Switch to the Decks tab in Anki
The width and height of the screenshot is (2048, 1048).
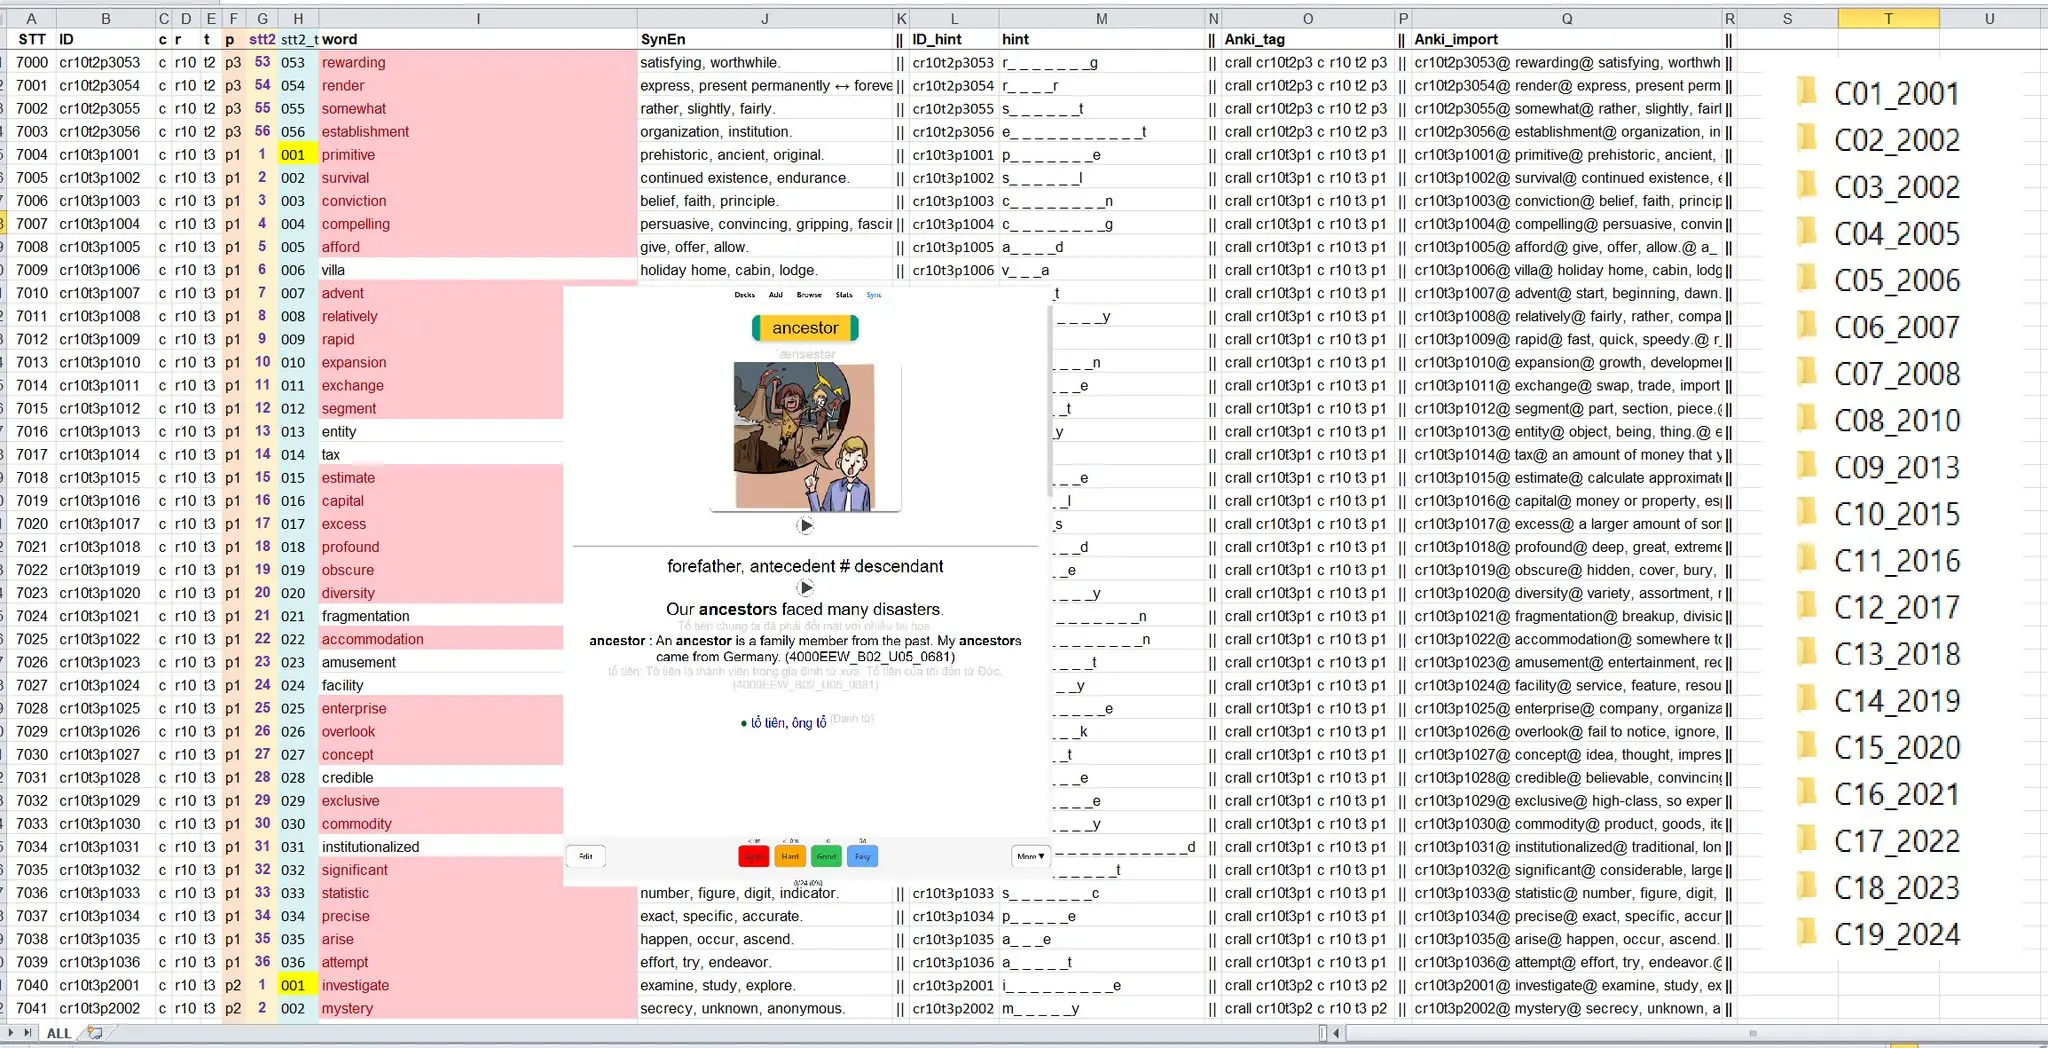[x=744, y=295]
